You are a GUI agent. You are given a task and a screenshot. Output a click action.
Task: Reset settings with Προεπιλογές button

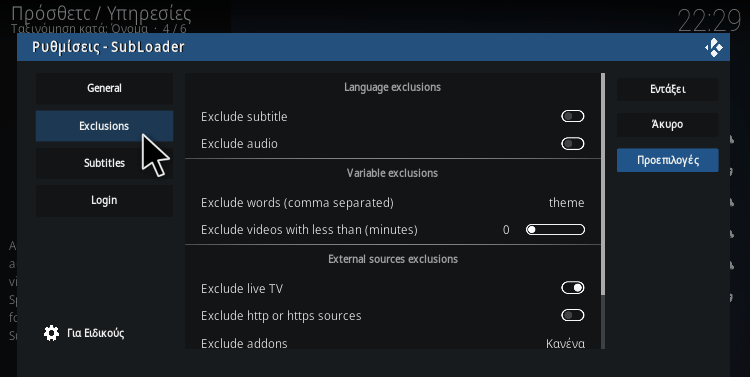pyautogui.click(x=668, y=160)
